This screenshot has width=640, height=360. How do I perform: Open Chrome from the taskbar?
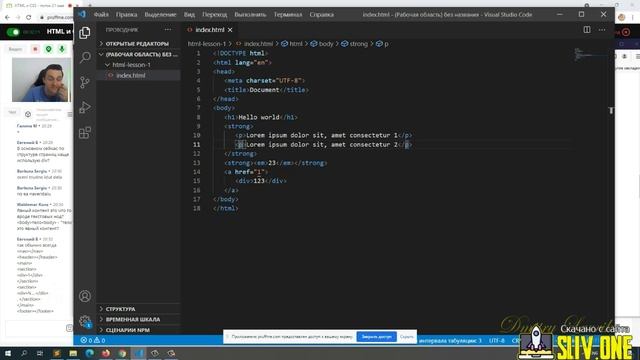122,353
